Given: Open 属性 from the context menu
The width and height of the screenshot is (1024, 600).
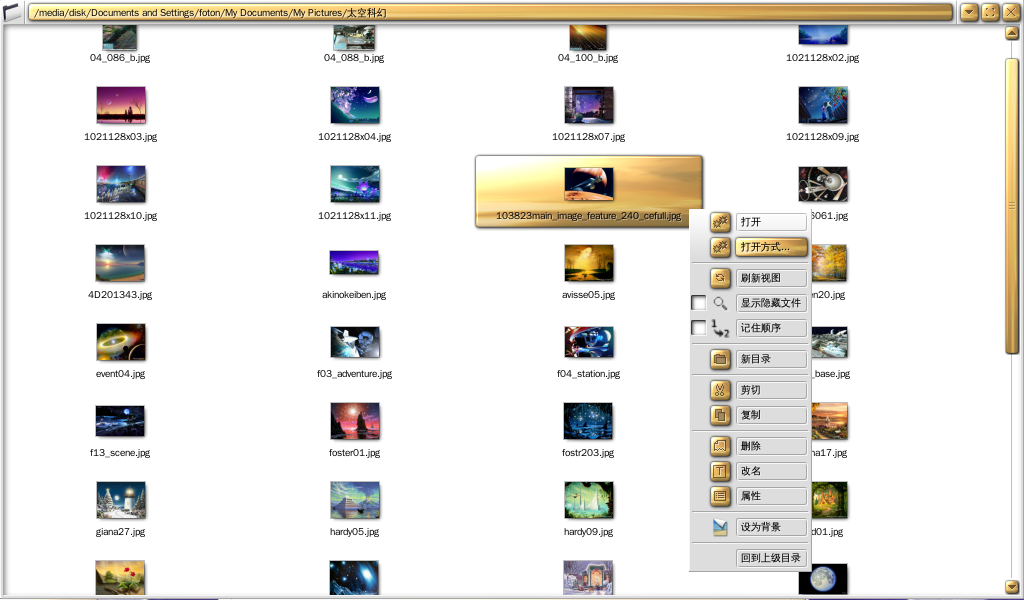Looking at the screenshot, I should tap(771, 496).
